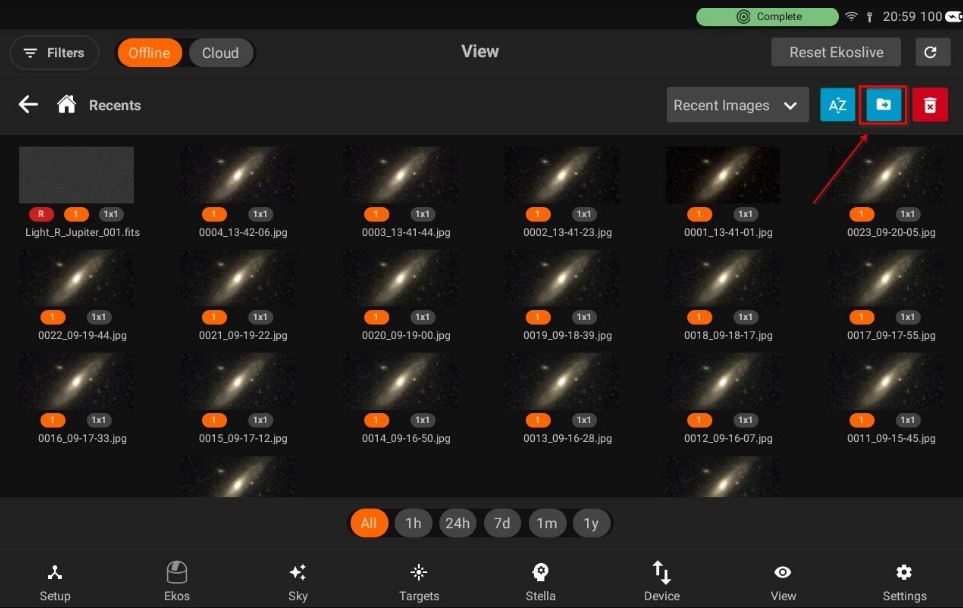Click orange 1 badge under 0004_13-42-06.jpg
Viewport: 963px width, 608px height.
coord(214,214)
